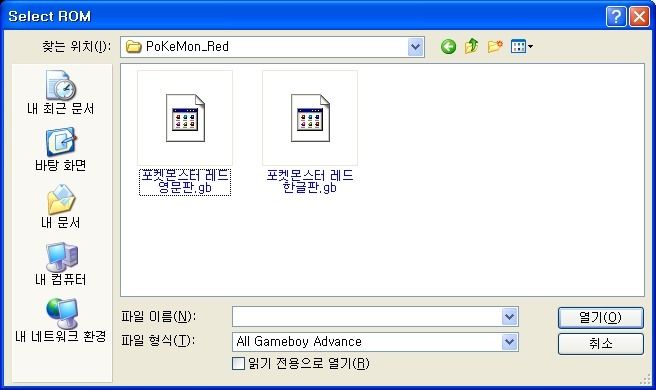Click the help question mark button

pyautogui.click(x=615, y=17)
